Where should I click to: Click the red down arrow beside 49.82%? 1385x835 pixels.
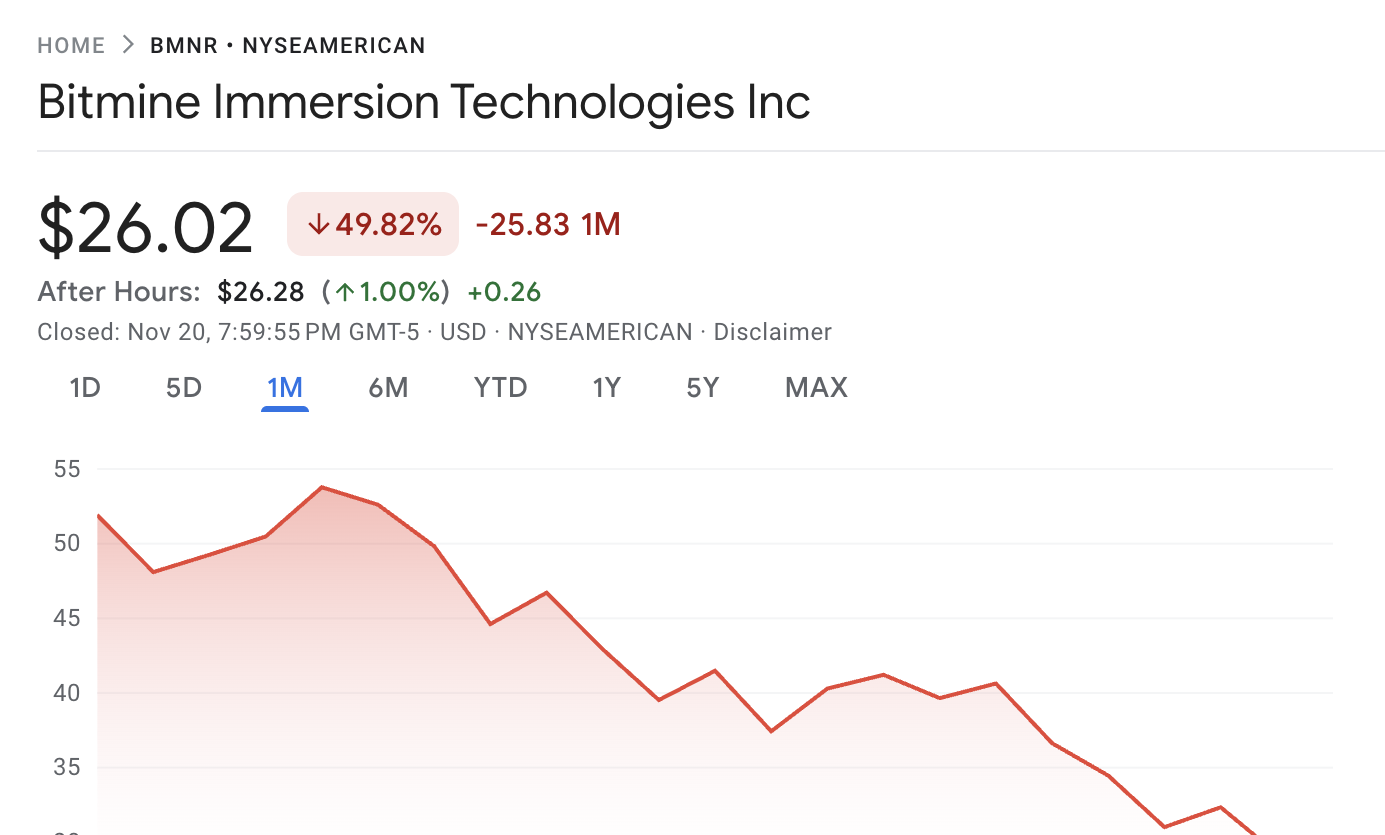[319, 225]
